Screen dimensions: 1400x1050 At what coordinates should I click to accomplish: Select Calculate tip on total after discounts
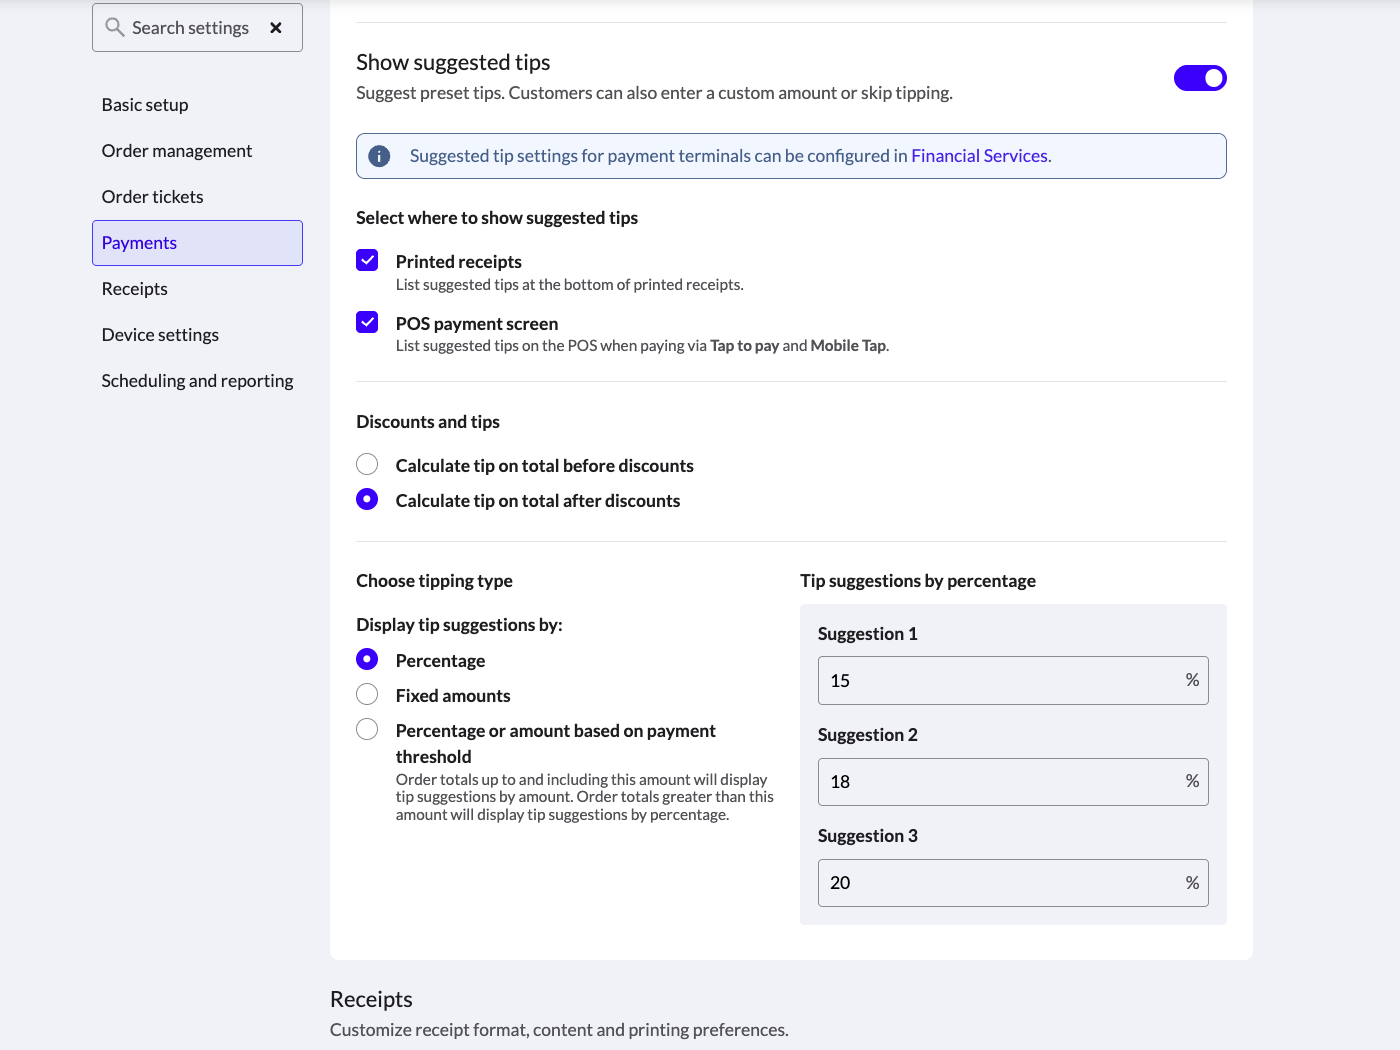367,499
